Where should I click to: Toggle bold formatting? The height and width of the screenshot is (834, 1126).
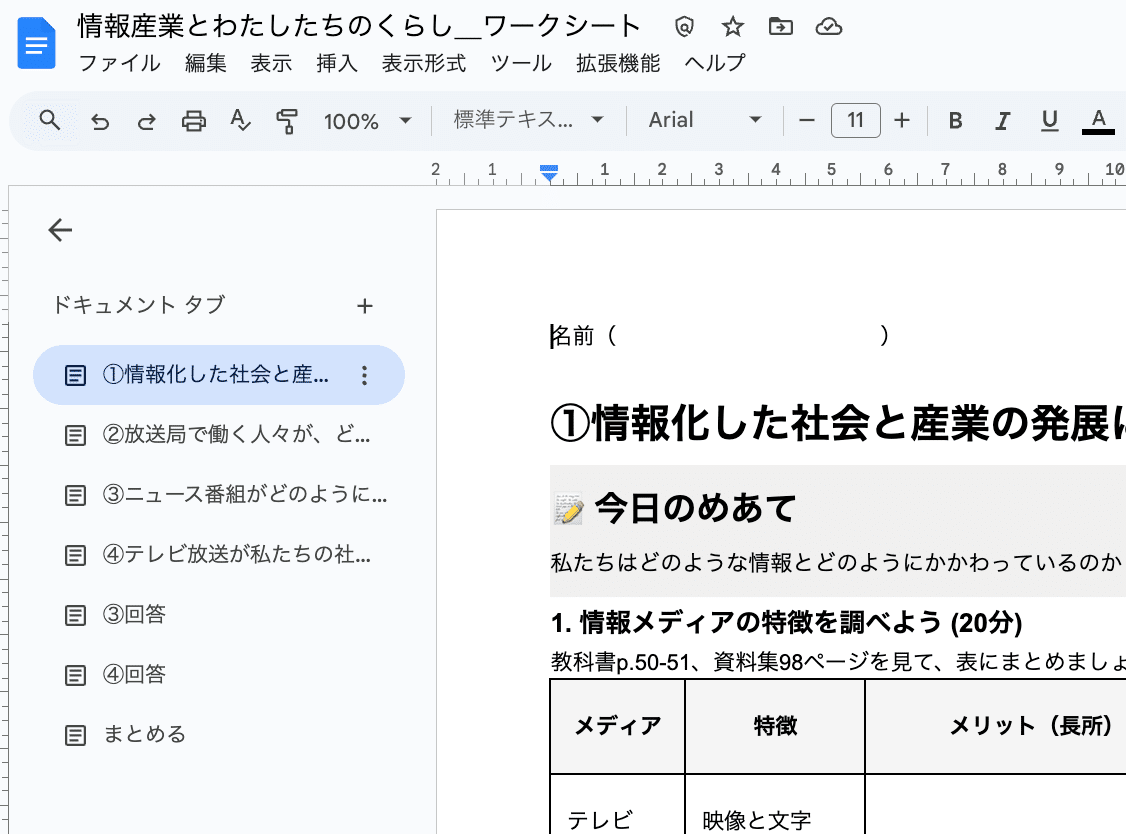pyautogui.click(x=955, y=121)
